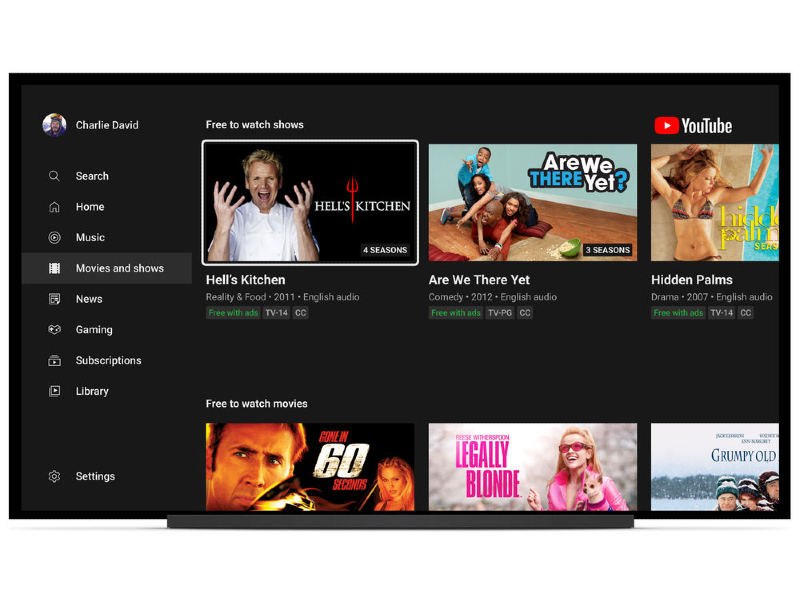The image size is (800, 600).
Task: Click the Subscriptions icon
Action: pos(54,361)
